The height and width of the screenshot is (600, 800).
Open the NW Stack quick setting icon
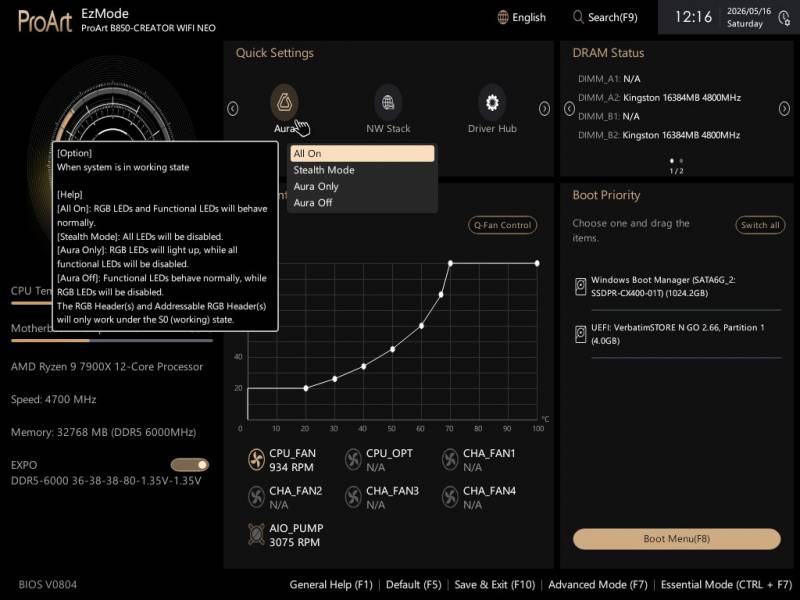[x=388, y=102]
